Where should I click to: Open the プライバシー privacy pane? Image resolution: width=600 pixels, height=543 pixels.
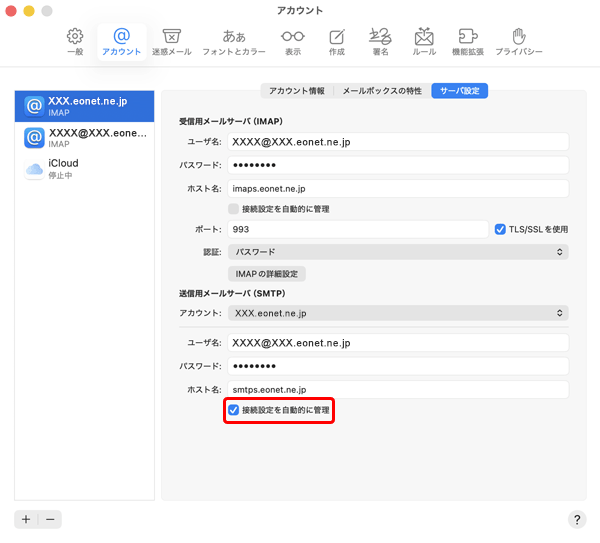tap(518, 41)
